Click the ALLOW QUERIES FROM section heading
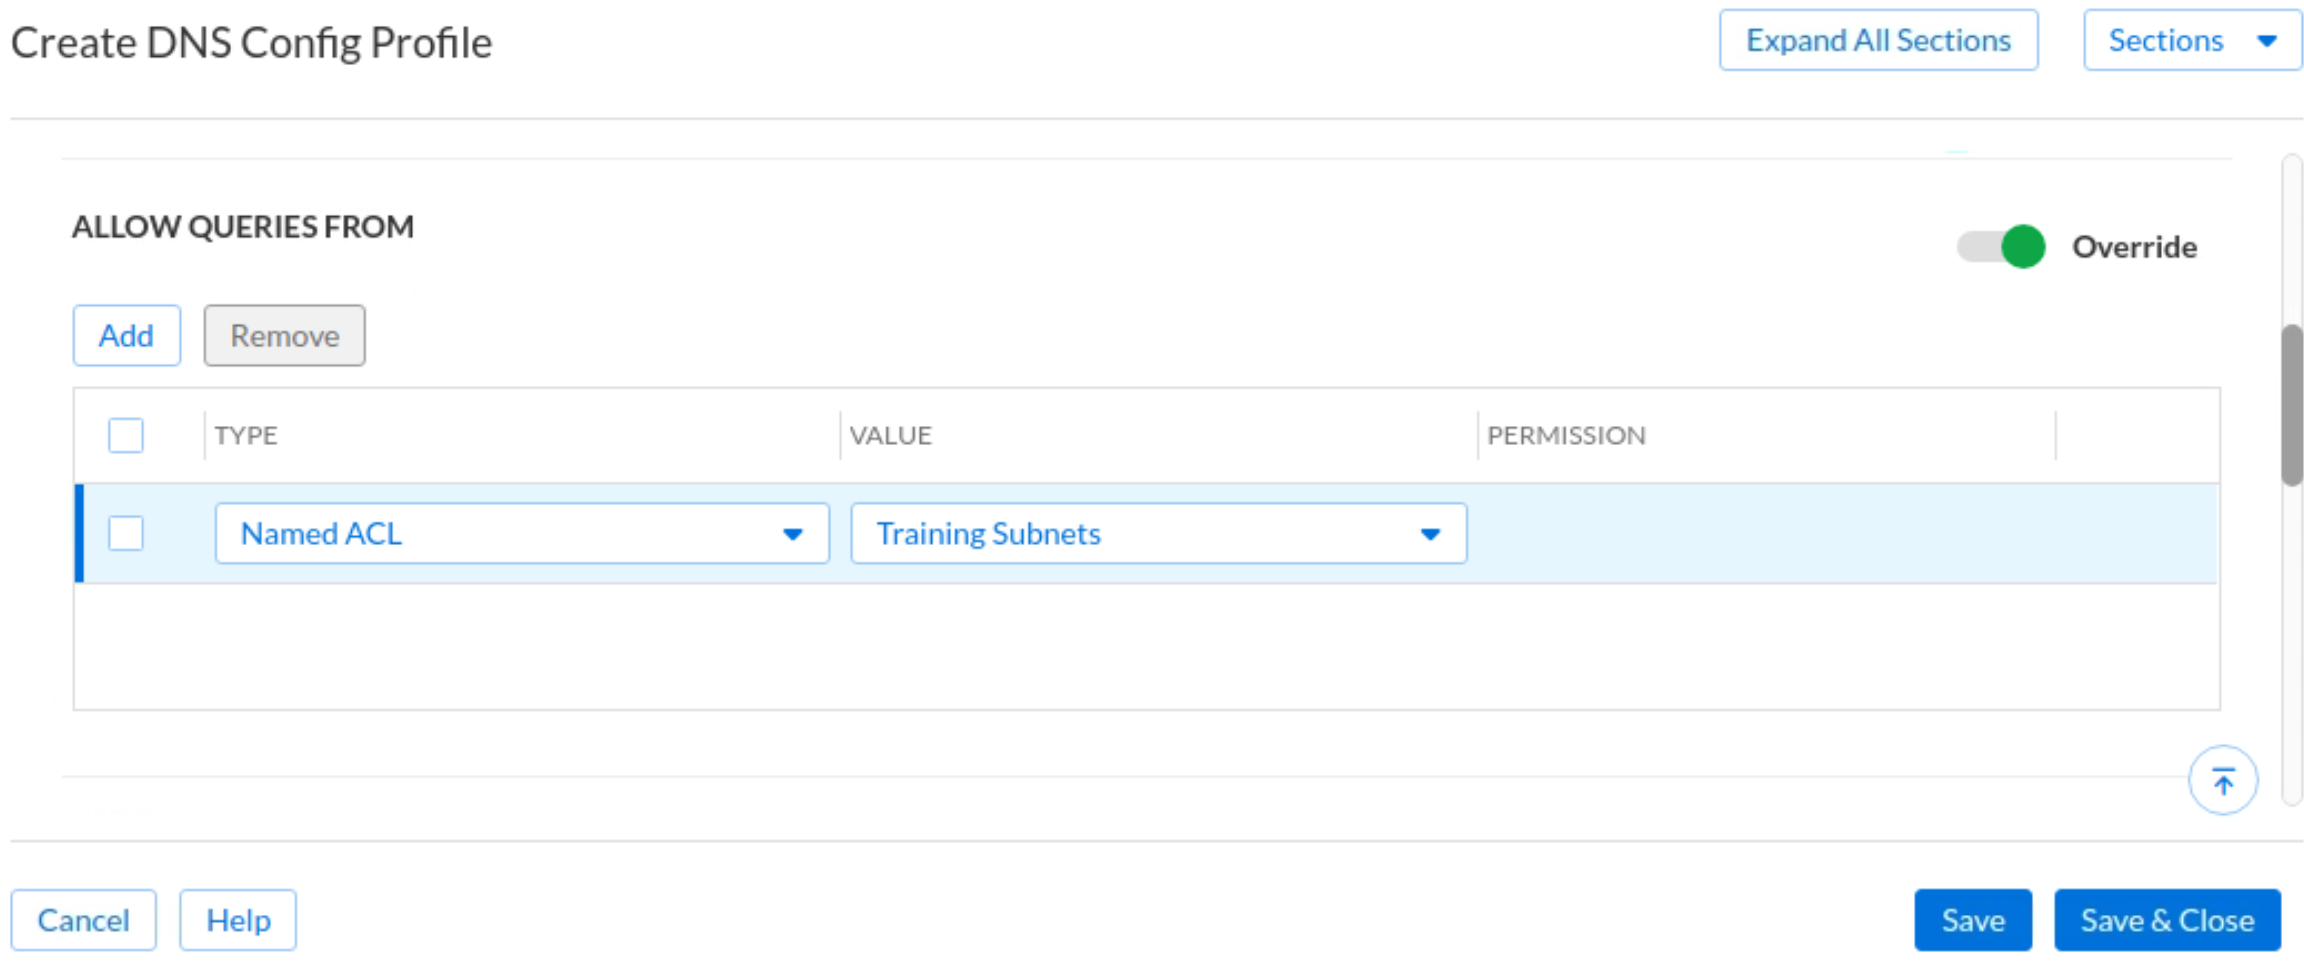 [x=243, y=227]
